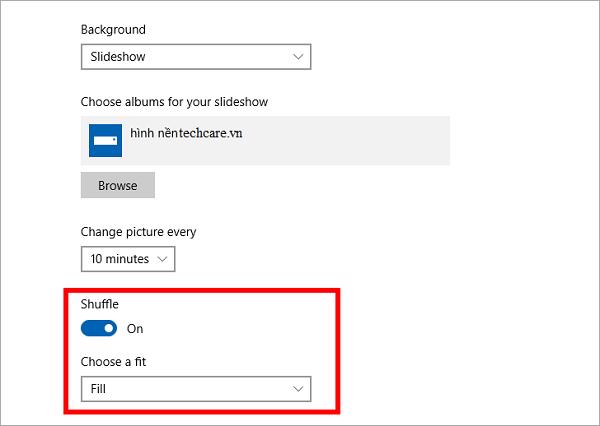
Task: Click the chevron arrow in the Fill box
Action: [x=297, y=388]
